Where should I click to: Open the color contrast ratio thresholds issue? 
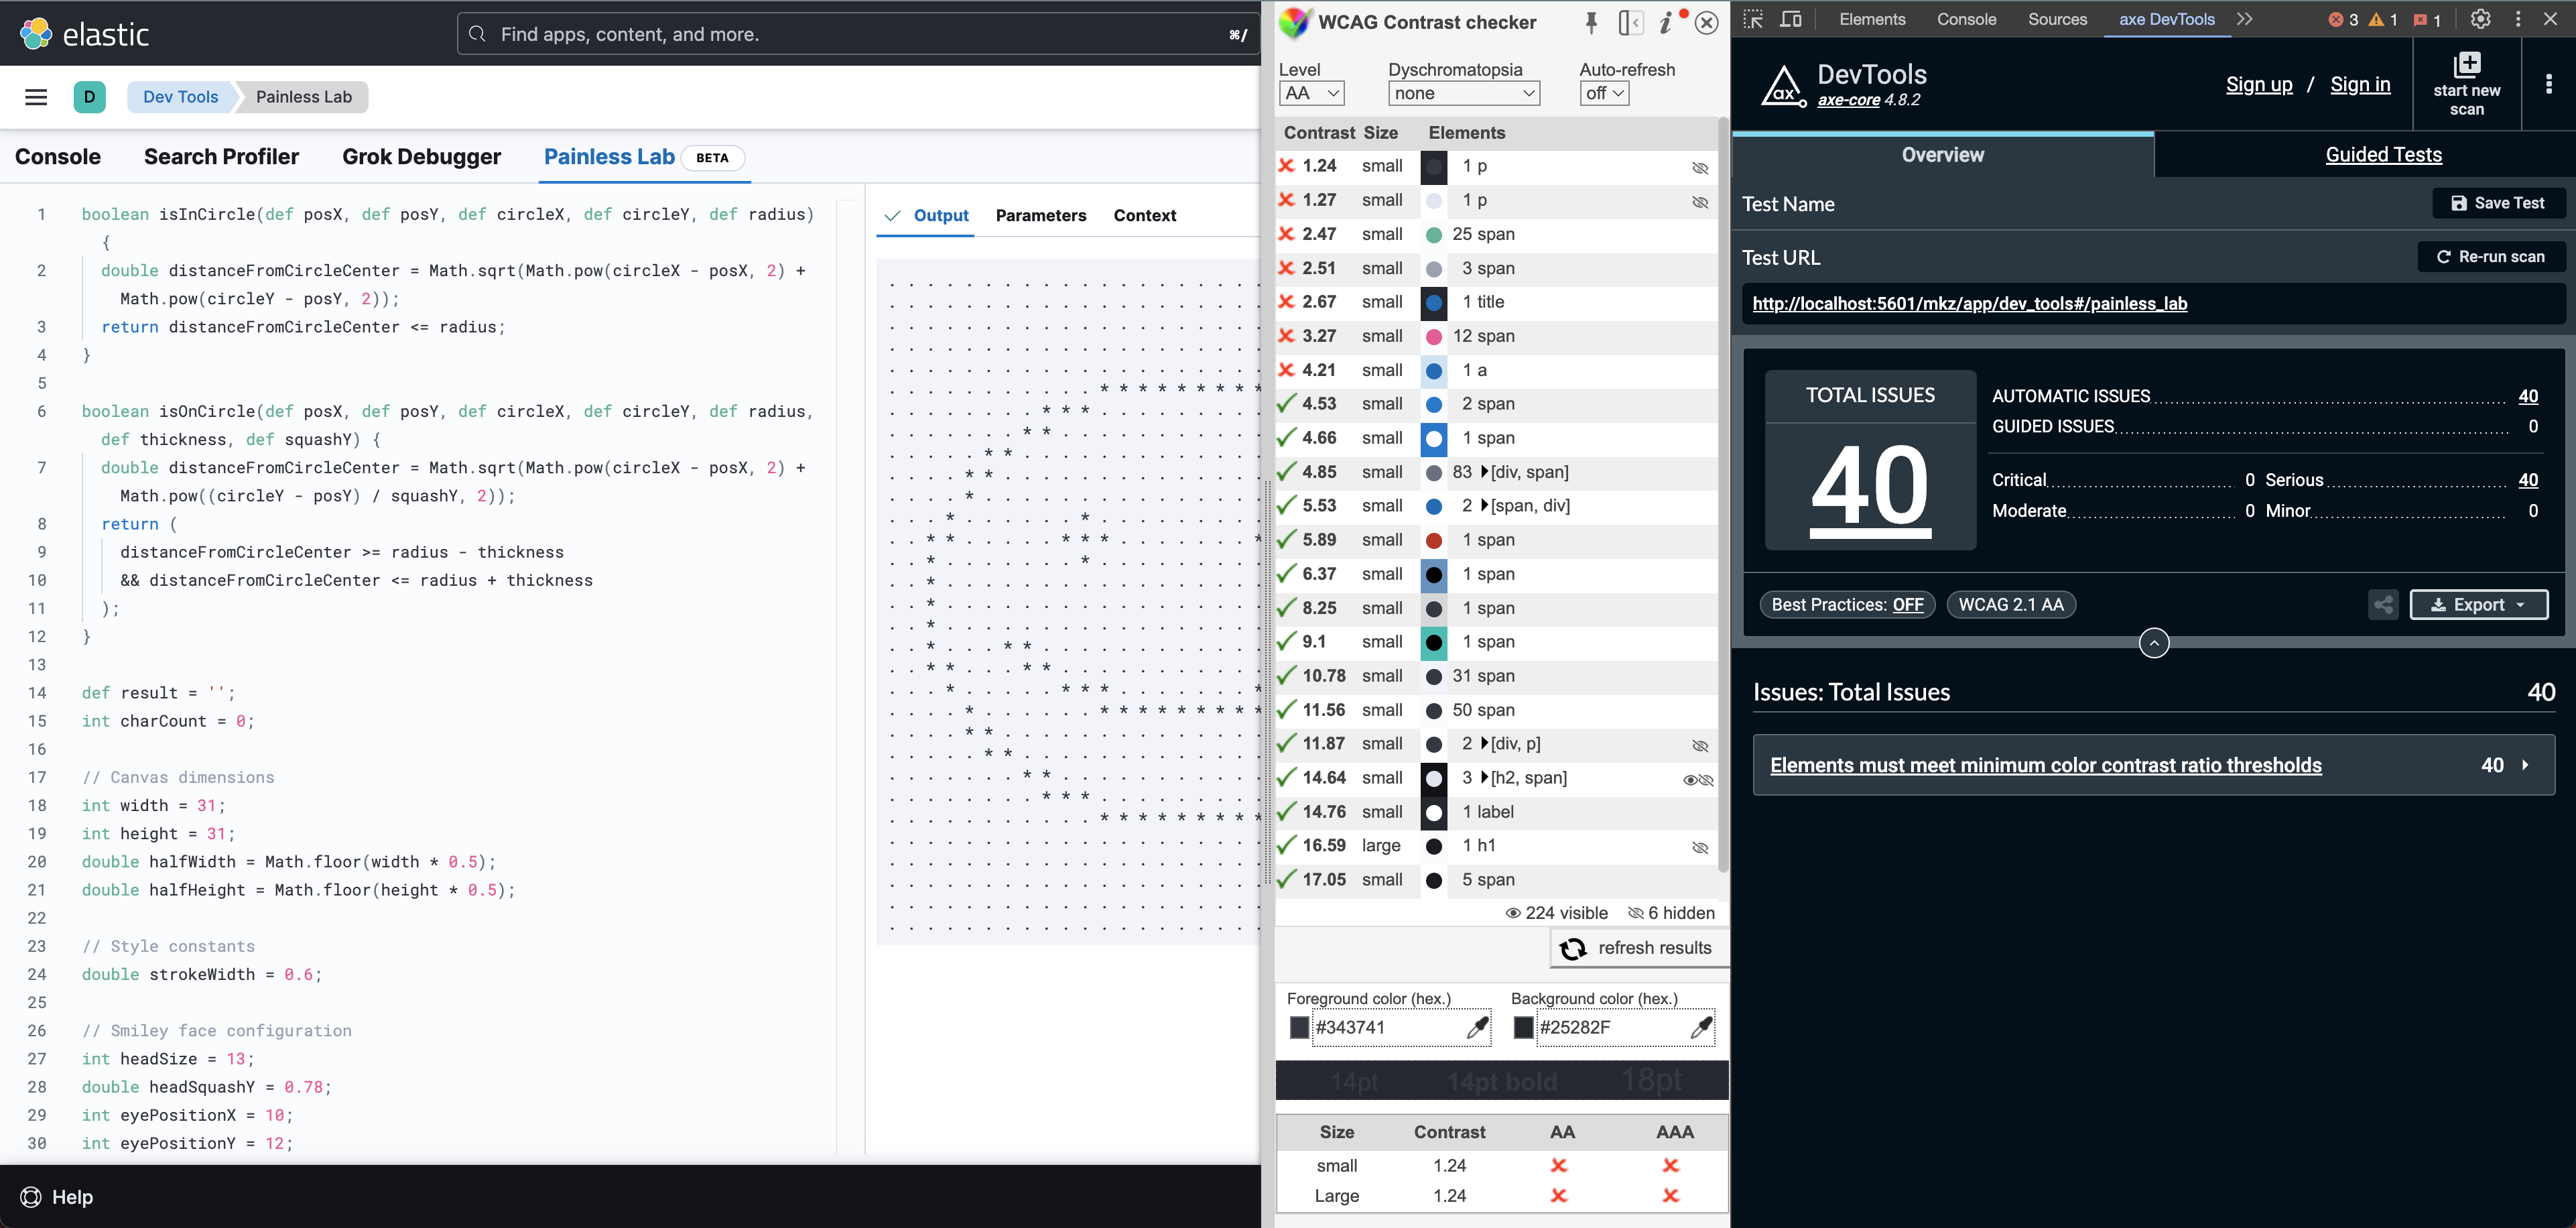click(2153, 765)
